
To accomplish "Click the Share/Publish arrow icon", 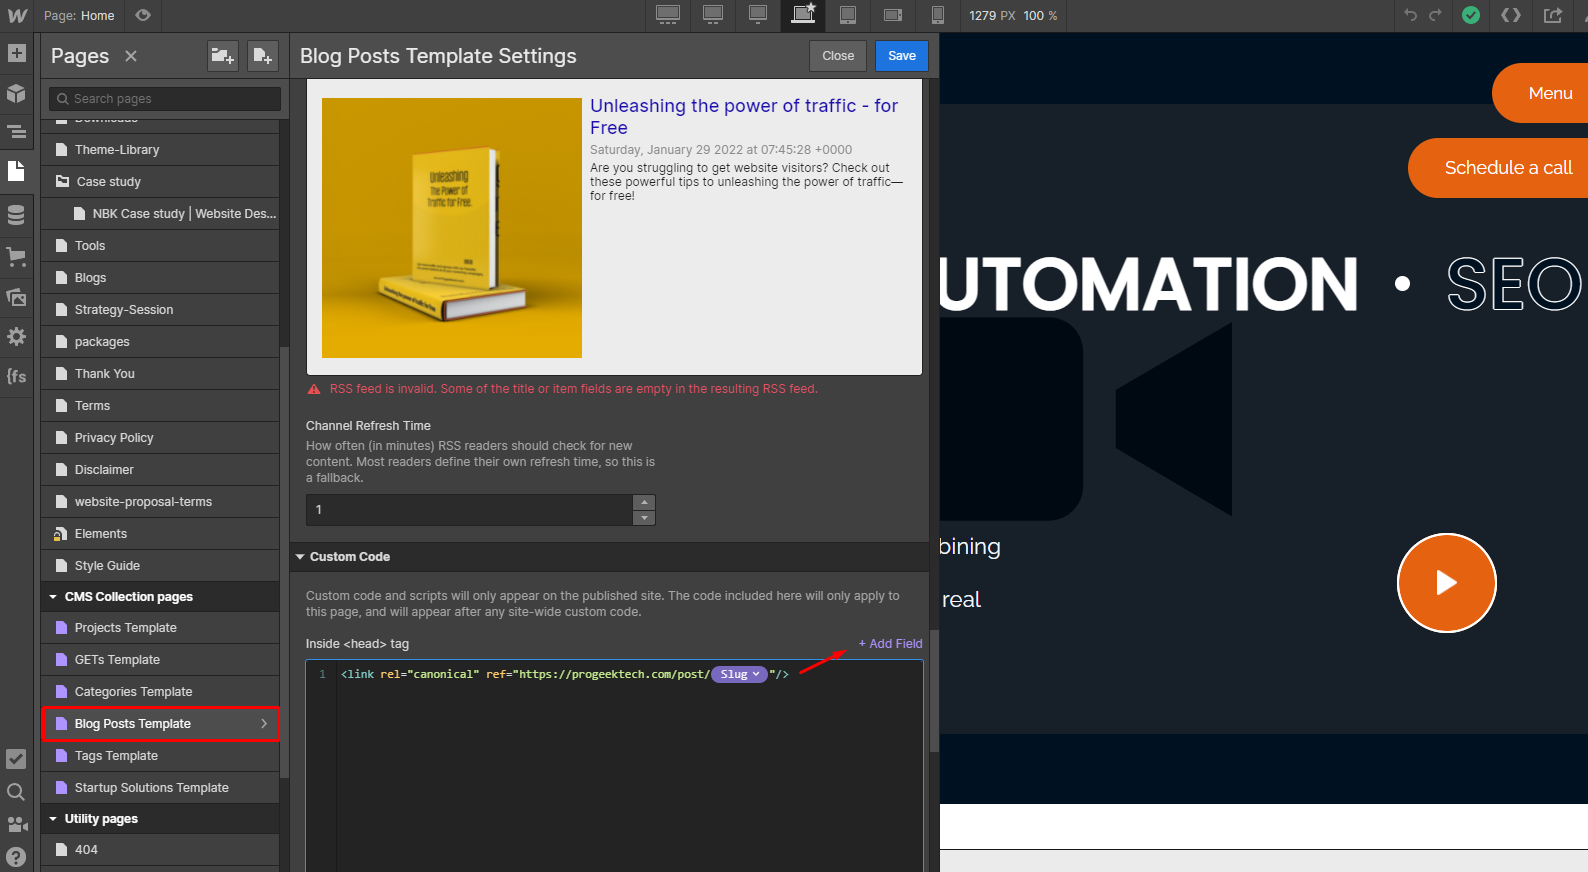I will click(x=1553, y=15).
